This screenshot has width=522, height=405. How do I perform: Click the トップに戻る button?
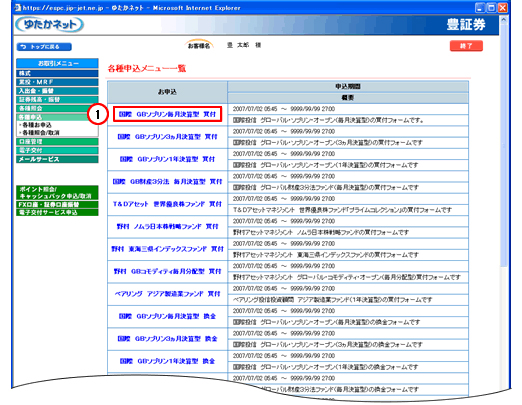click(44, 47)
